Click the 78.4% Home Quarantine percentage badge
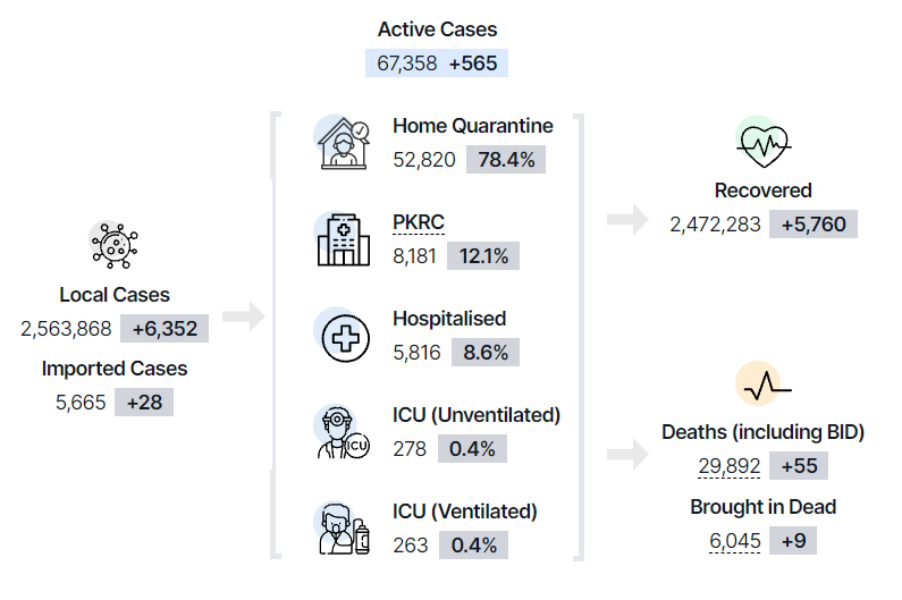 (x=506, y=160)
